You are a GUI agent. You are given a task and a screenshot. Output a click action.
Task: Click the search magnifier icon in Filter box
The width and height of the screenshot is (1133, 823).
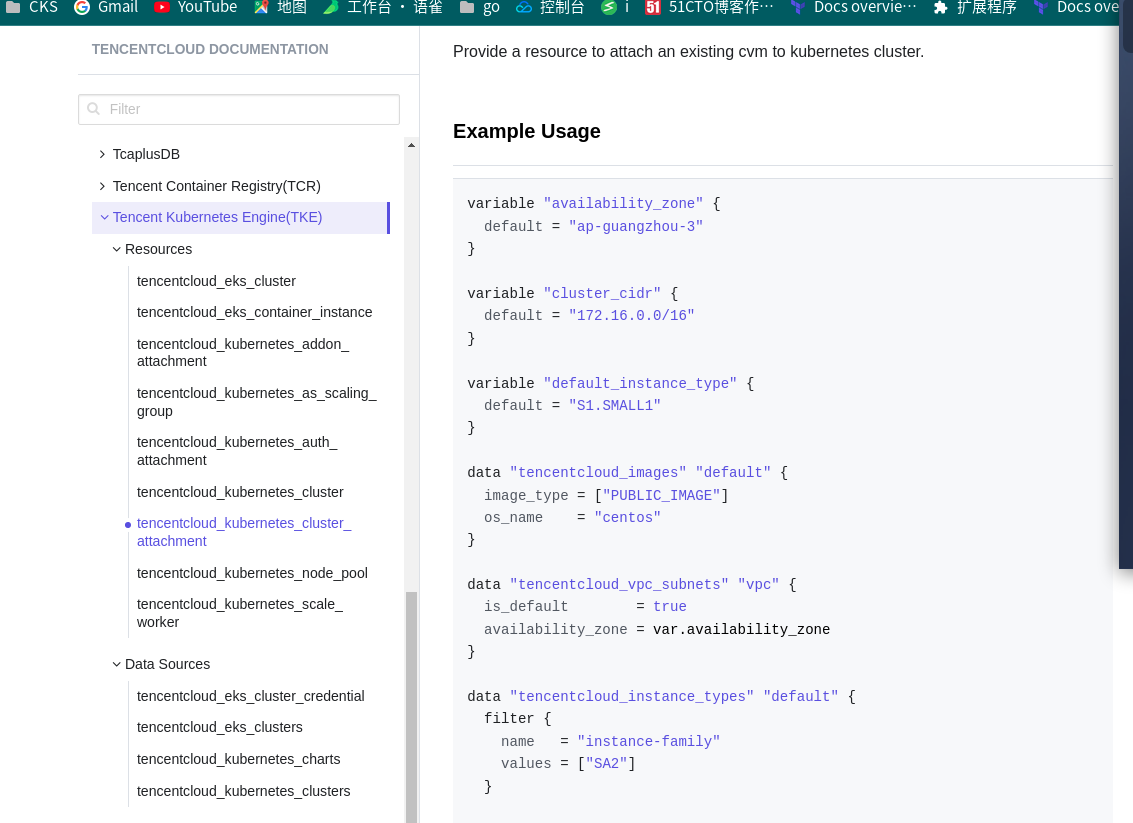(93, 109)
